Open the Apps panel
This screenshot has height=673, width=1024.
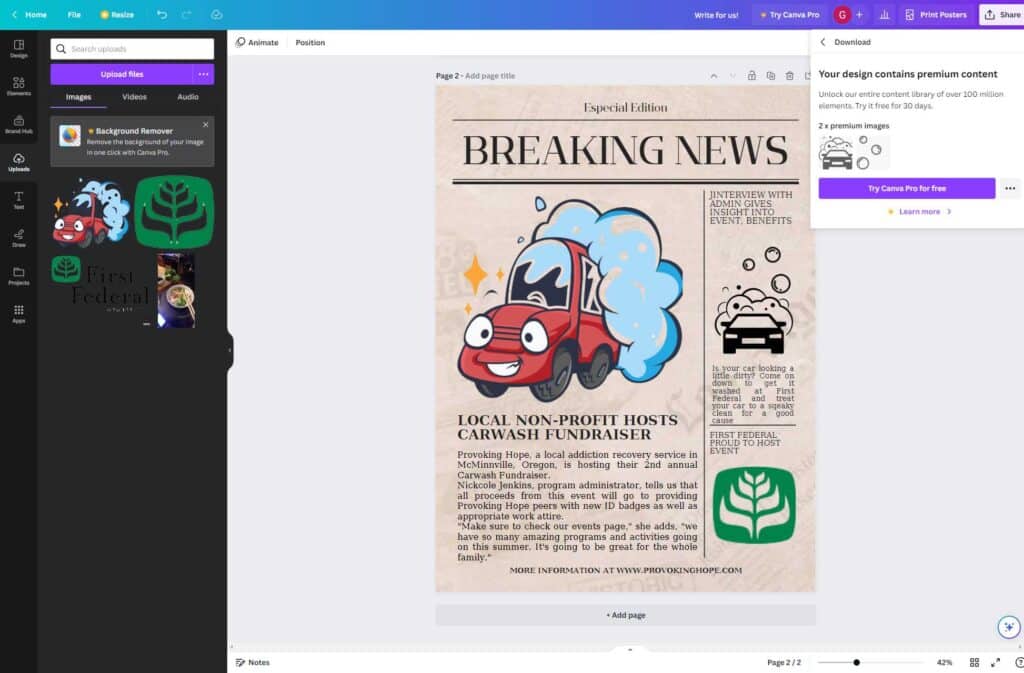click(x=18, y=313)
